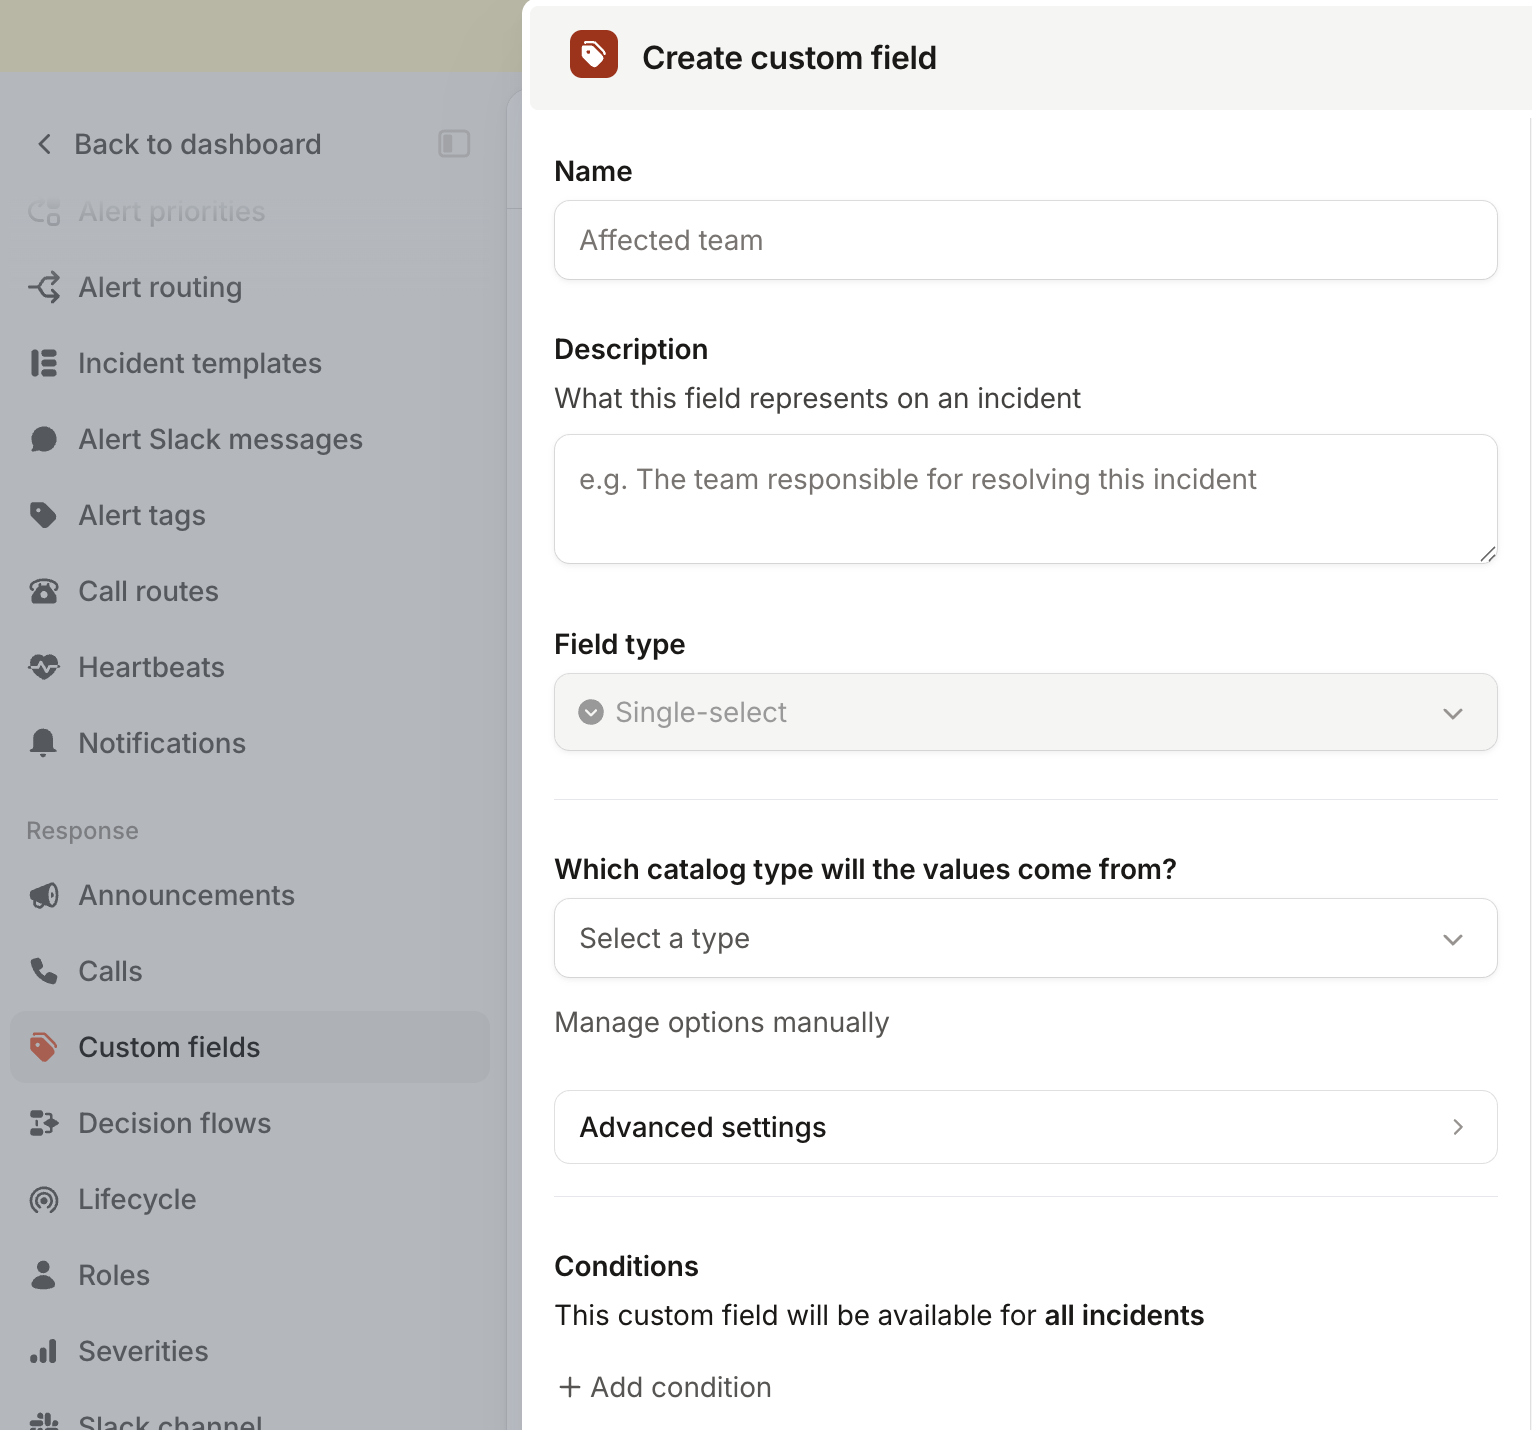Click the Decision flows icon
This screenshot has width=1532, height=1430.
tap(44, 1123)
